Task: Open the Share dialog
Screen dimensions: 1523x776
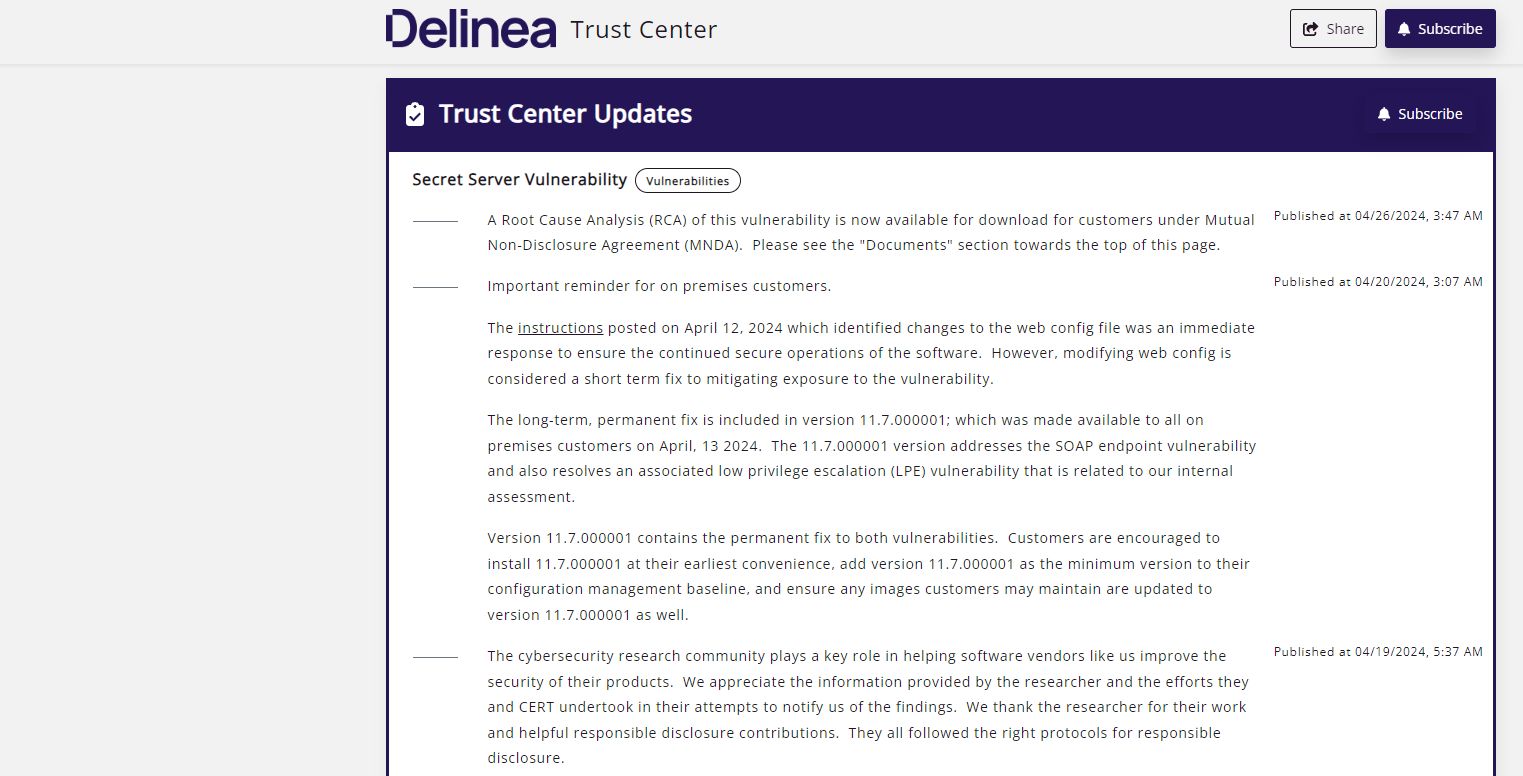Action: pos(1333,28)
